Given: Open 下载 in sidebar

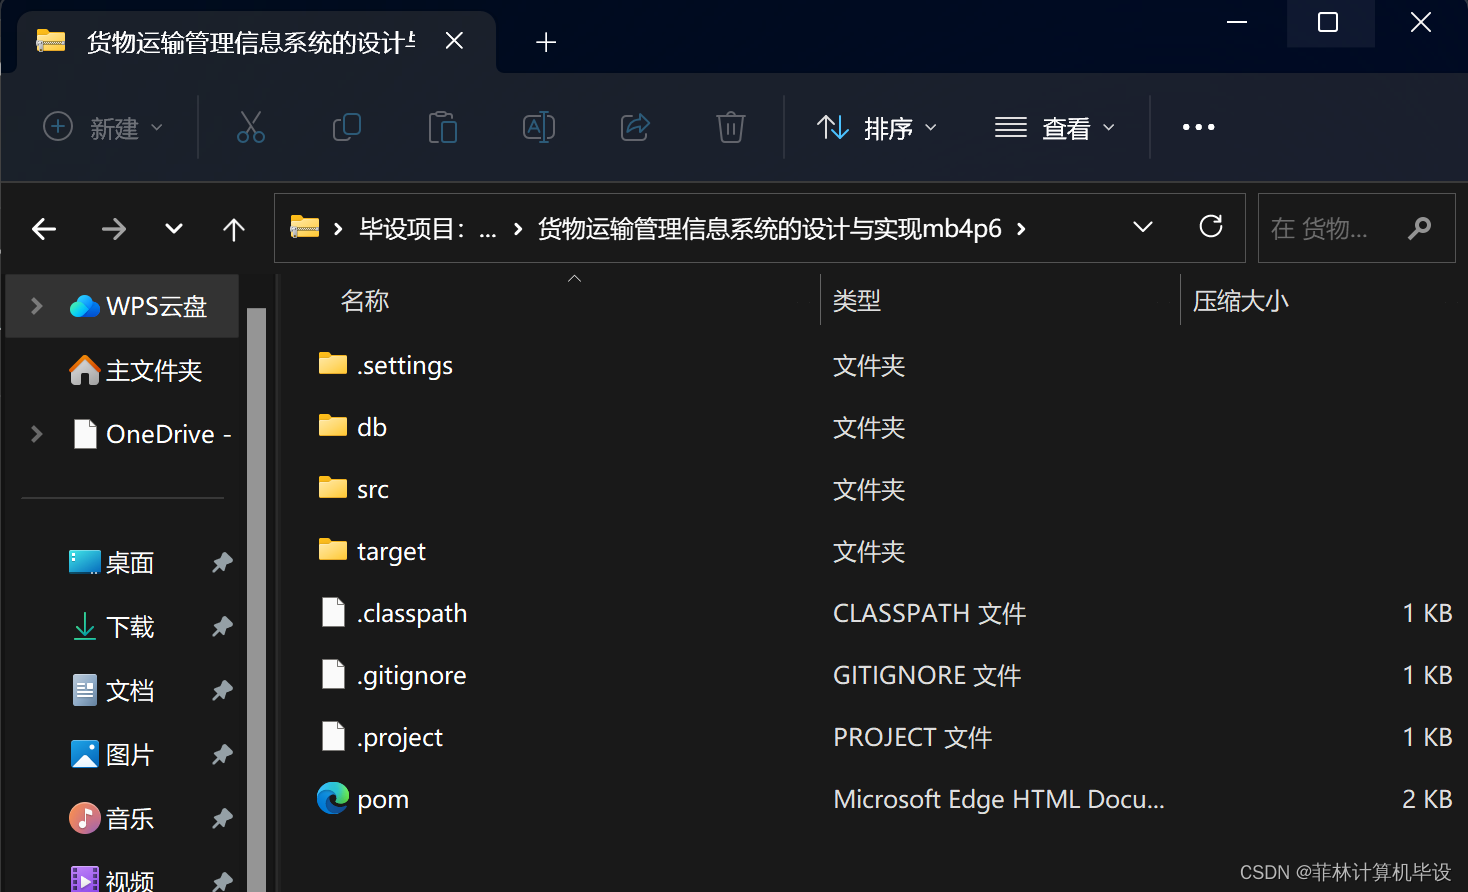Looking at the screenshot, I should [x=111, y=627].
